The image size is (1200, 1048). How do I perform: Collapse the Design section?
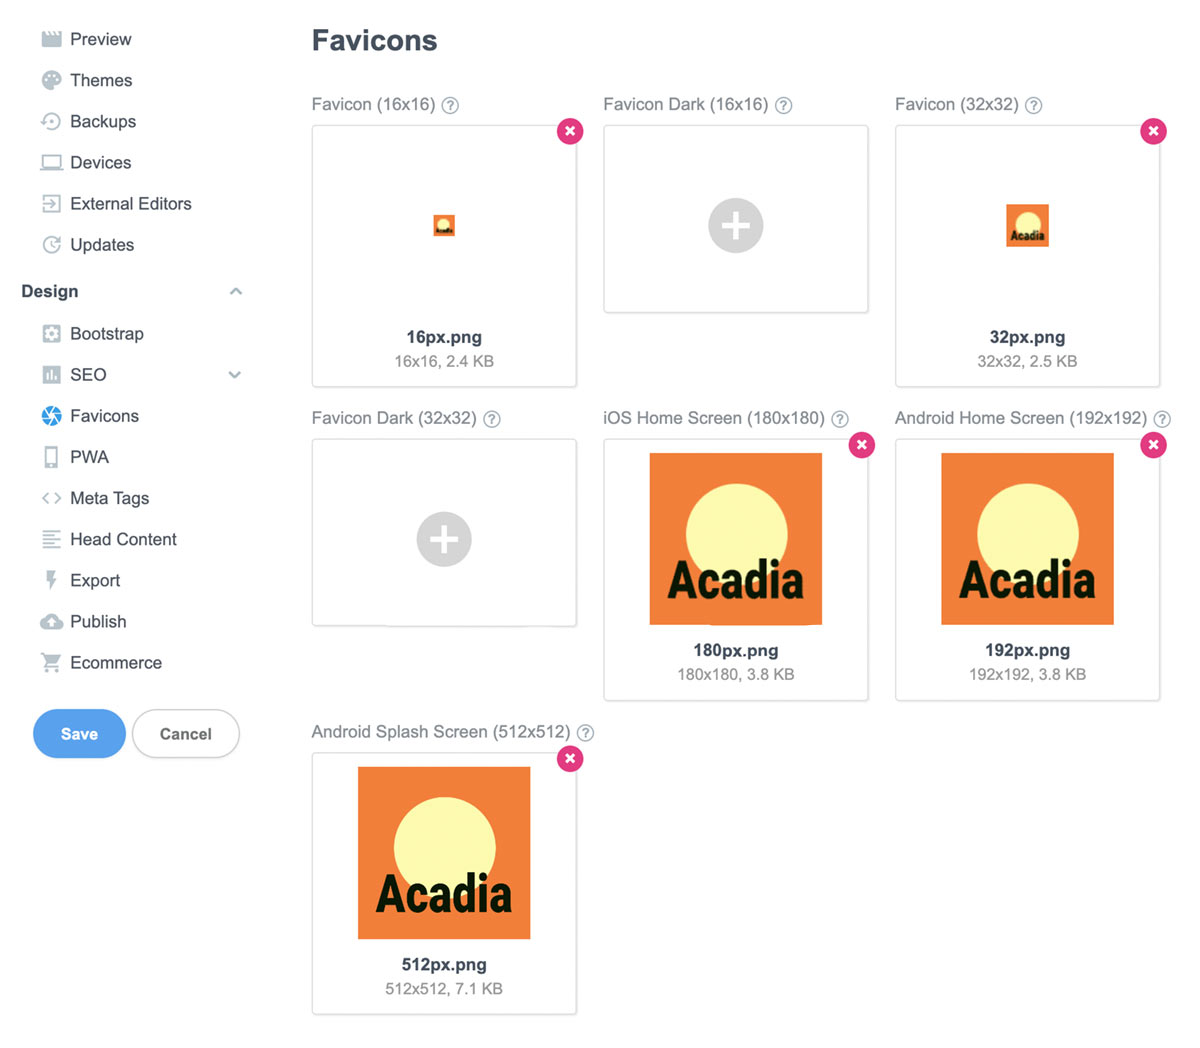(236, 291)
